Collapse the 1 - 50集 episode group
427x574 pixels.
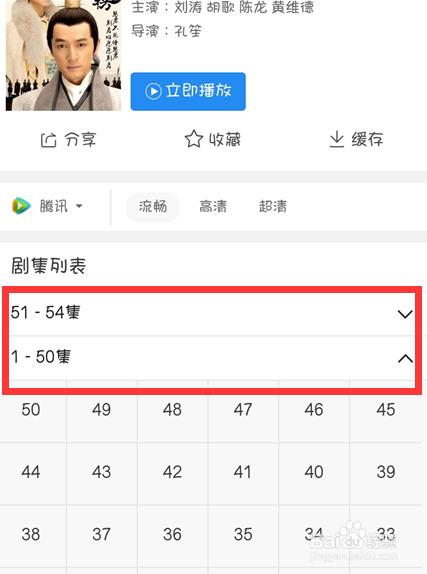tap(212, 358)
